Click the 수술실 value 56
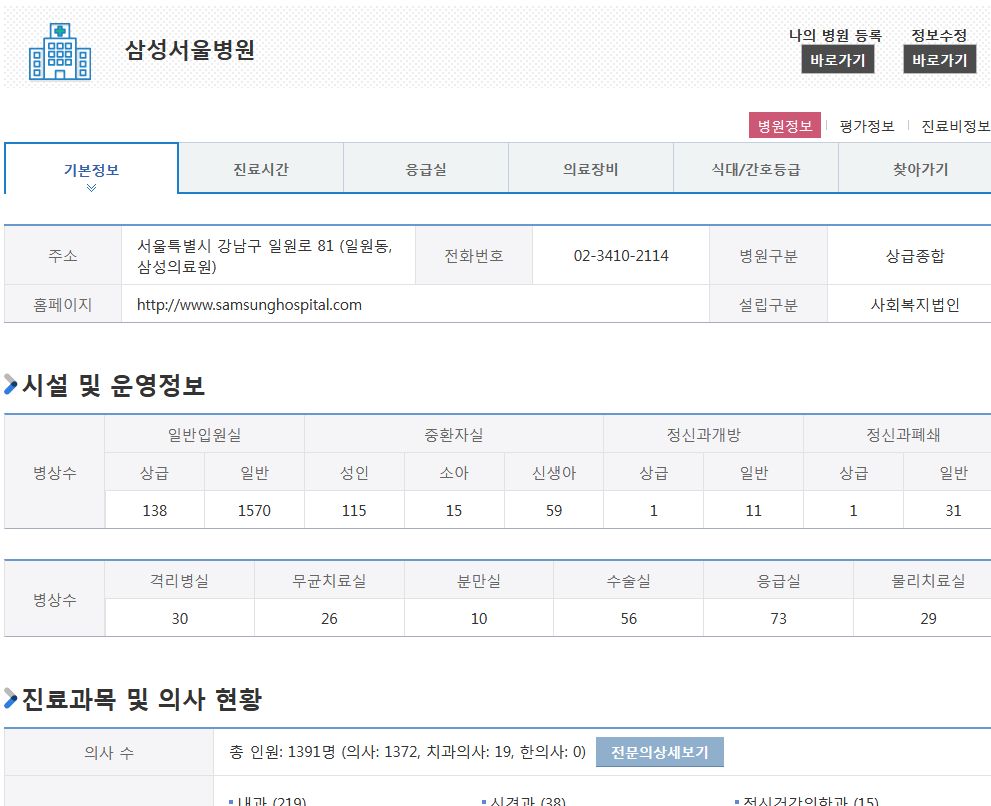Screen dimensions: 991x806 [629, 618]
